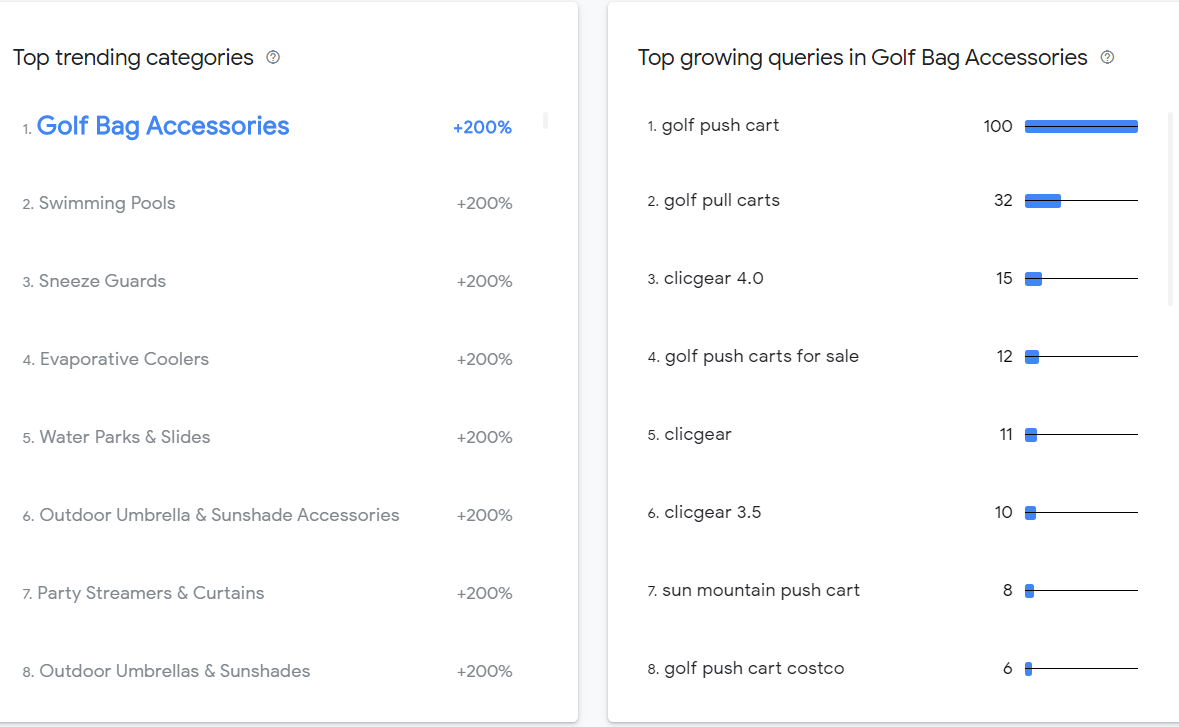Click sun mountain push cart query
Viewport: 1179px width, 727px height.
pos(761,591)
